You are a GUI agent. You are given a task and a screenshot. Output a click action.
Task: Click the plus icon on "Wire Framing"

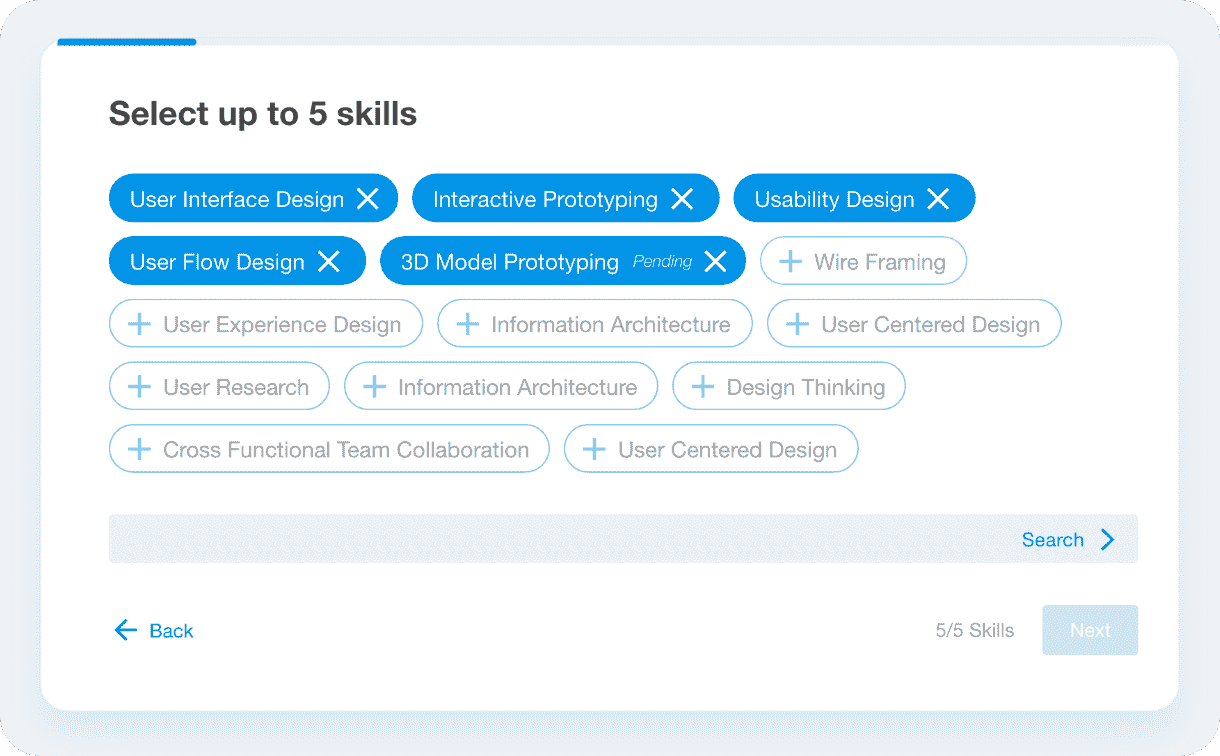793,261
